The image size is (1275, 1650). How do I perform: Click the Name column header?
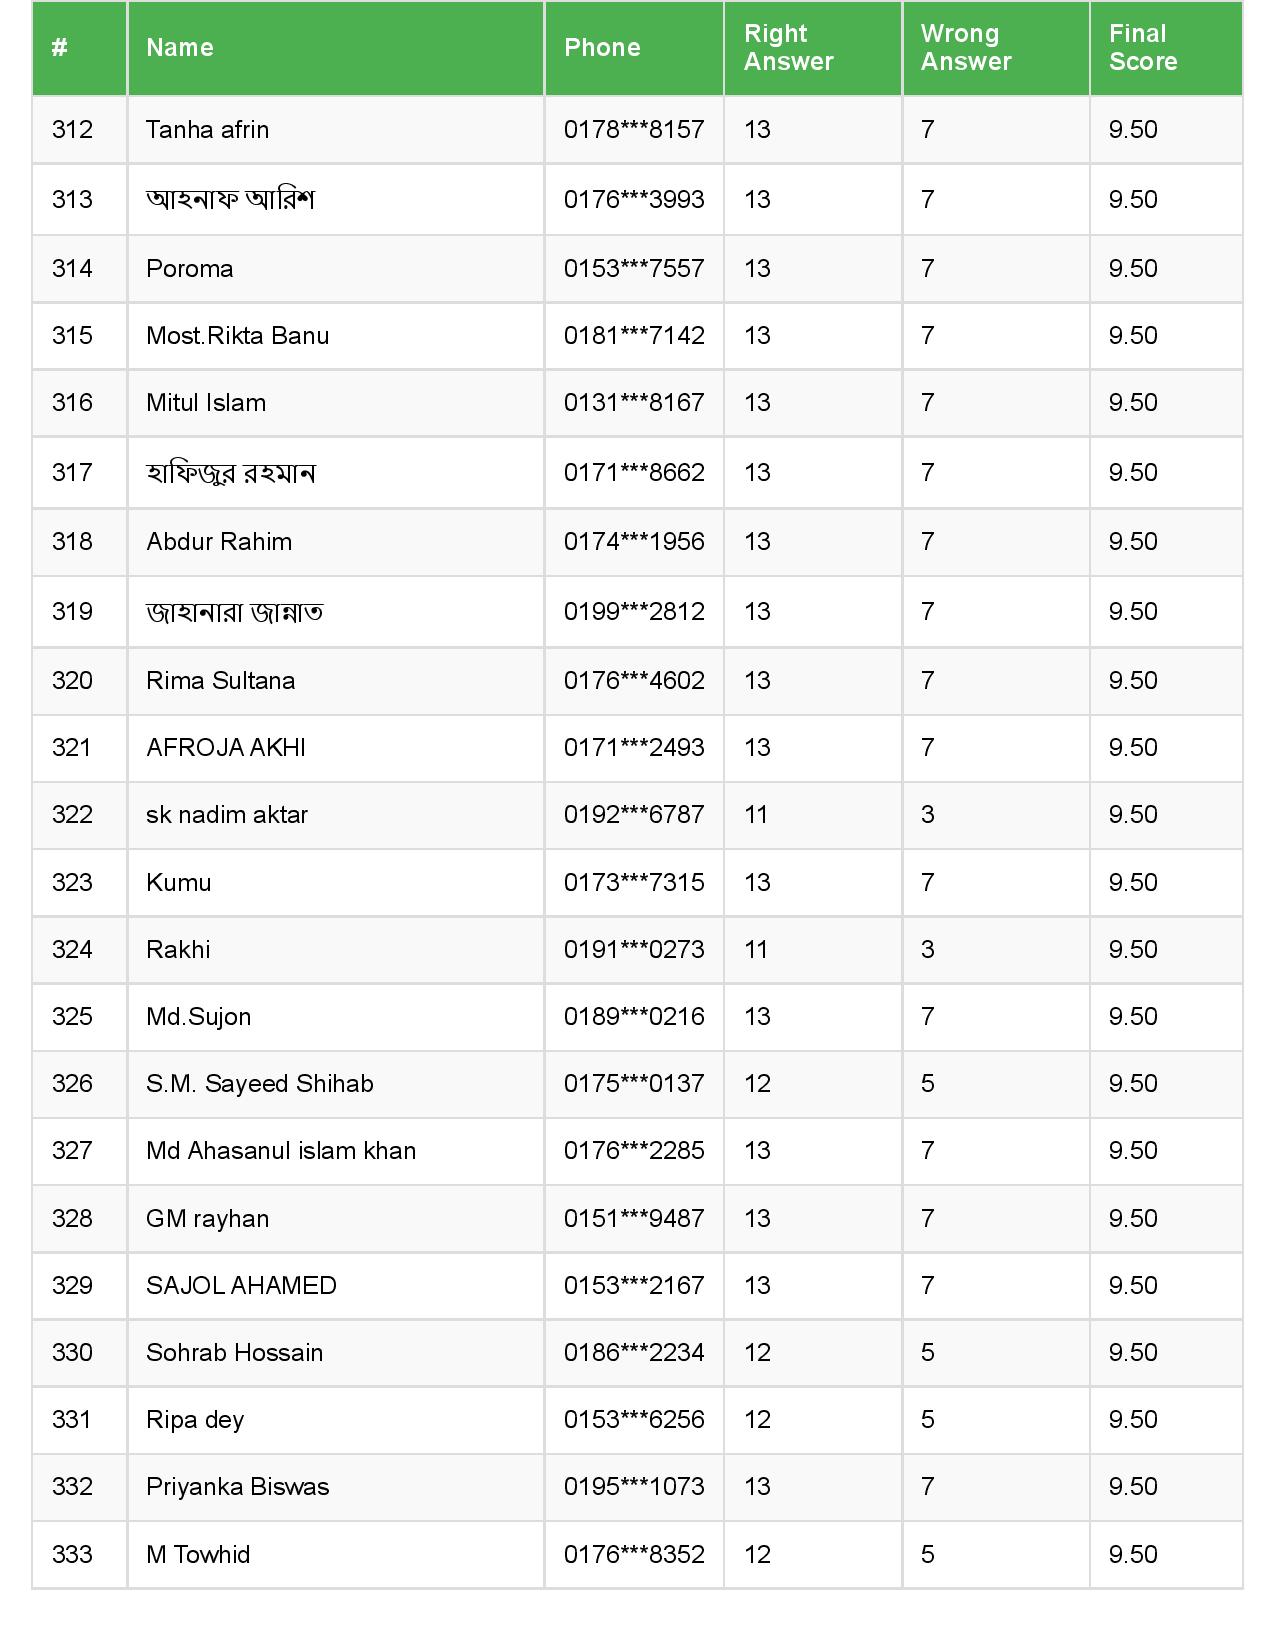pyautogui.click(x=180, y=48)
